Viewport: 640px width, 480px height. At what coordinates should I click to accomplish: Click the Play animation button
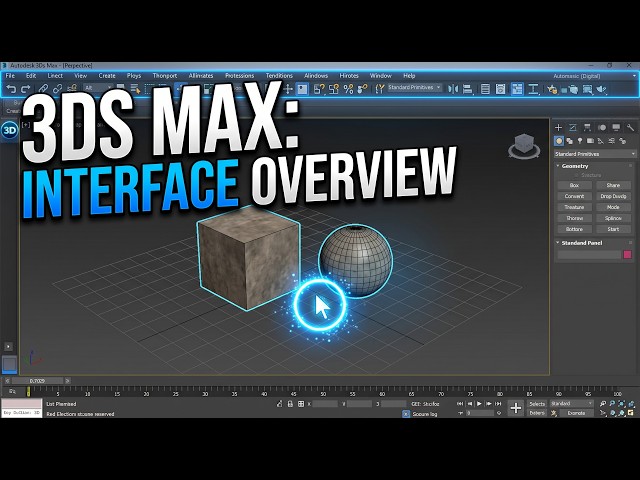(x=479, y=404)
